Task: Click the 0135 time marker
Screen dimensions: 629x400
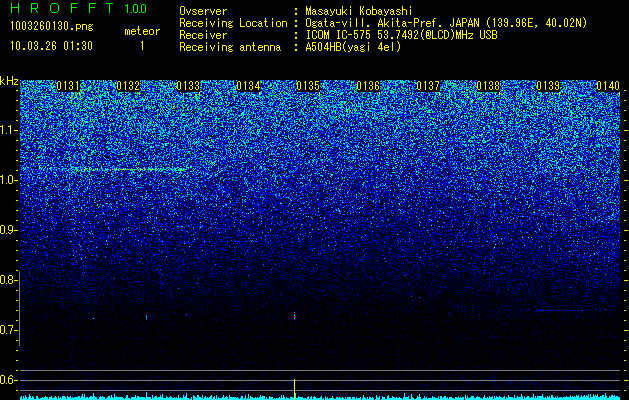Action: 308,86
